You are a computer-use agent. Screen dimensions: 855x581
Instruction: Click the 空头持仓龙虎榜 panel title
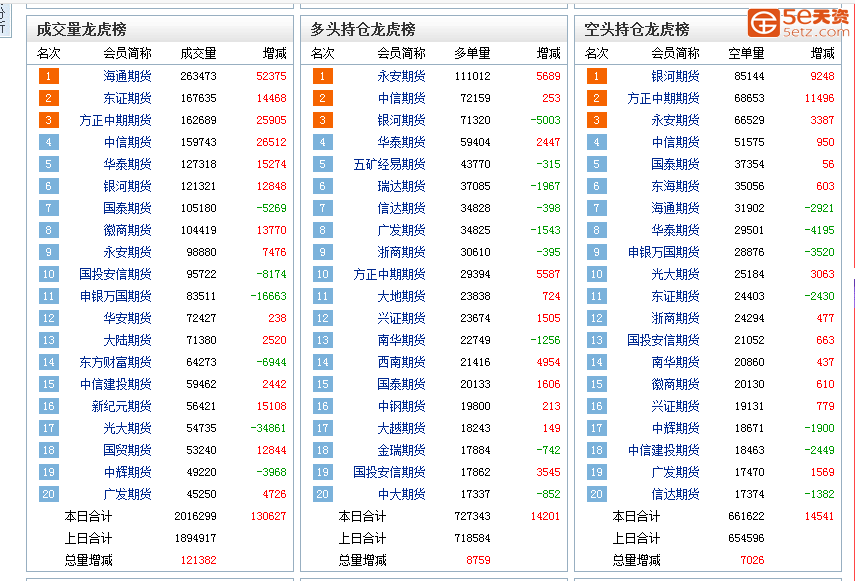(x=636, y=29)
